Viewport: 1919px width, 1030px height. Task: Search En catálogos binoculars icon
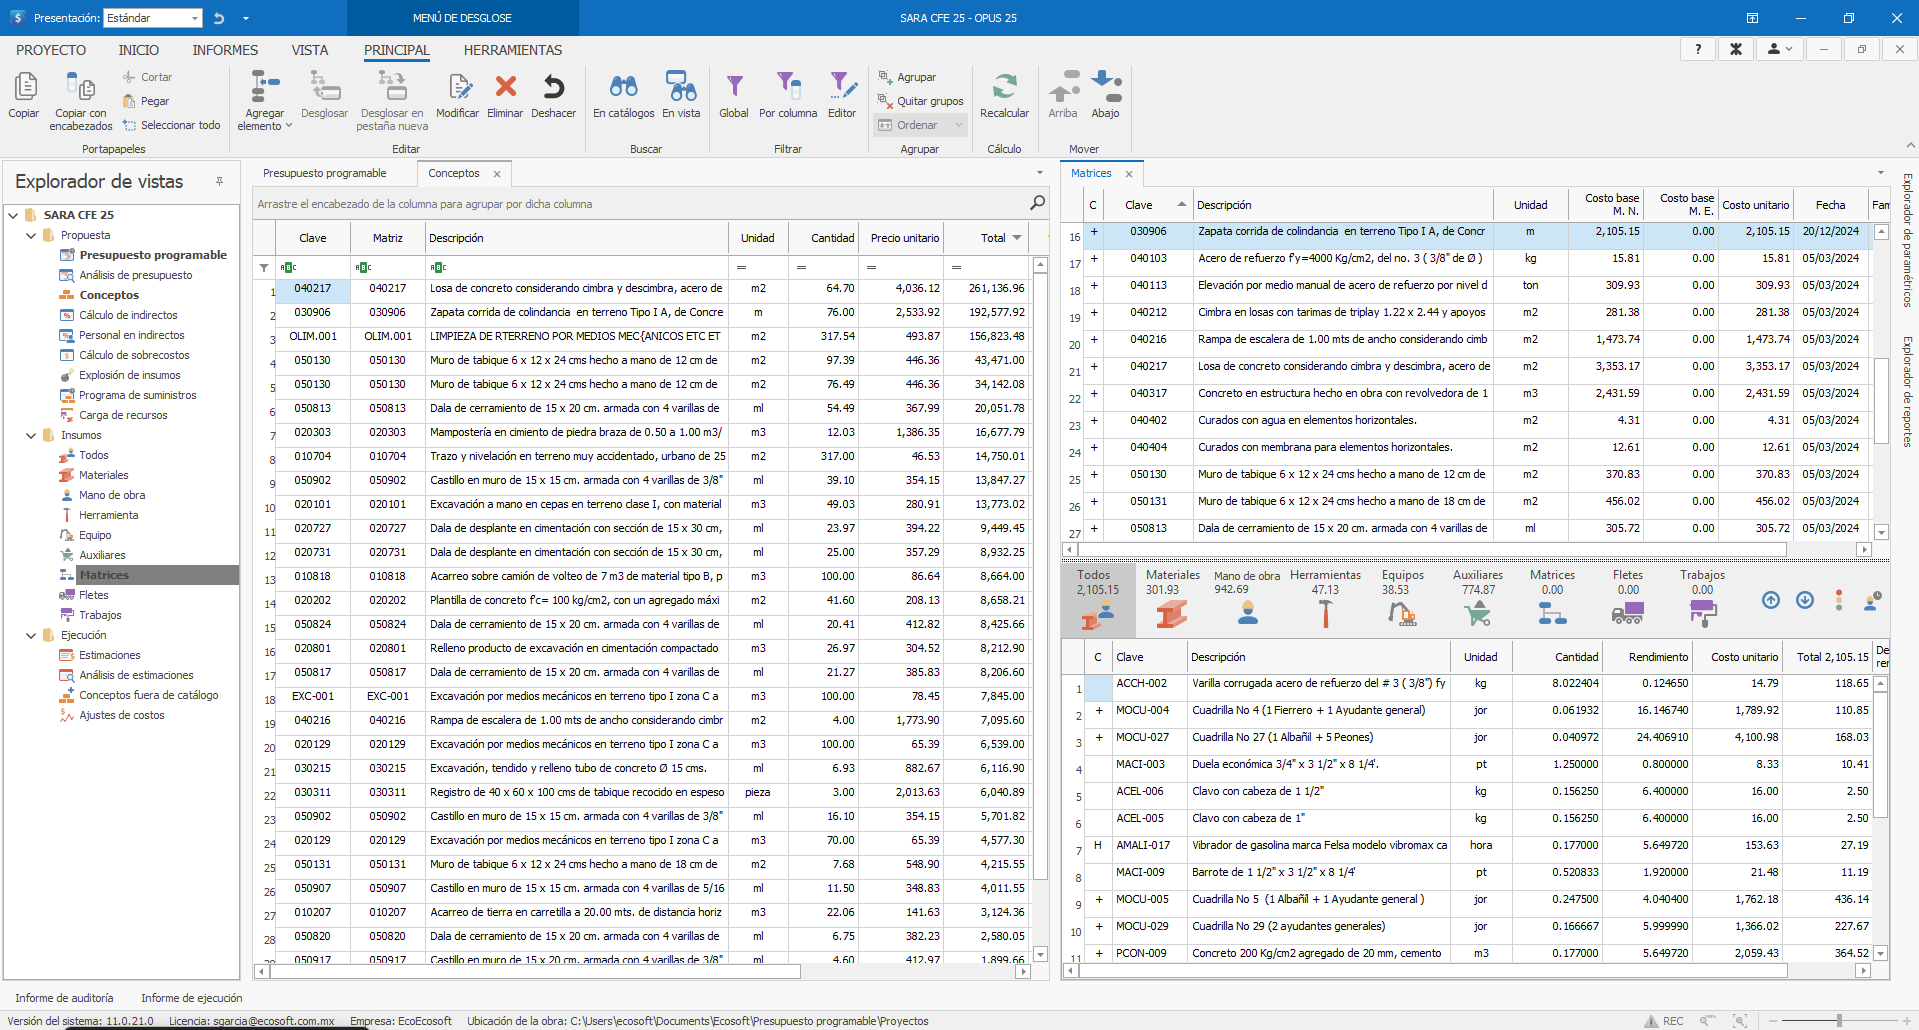pos(623,87)
